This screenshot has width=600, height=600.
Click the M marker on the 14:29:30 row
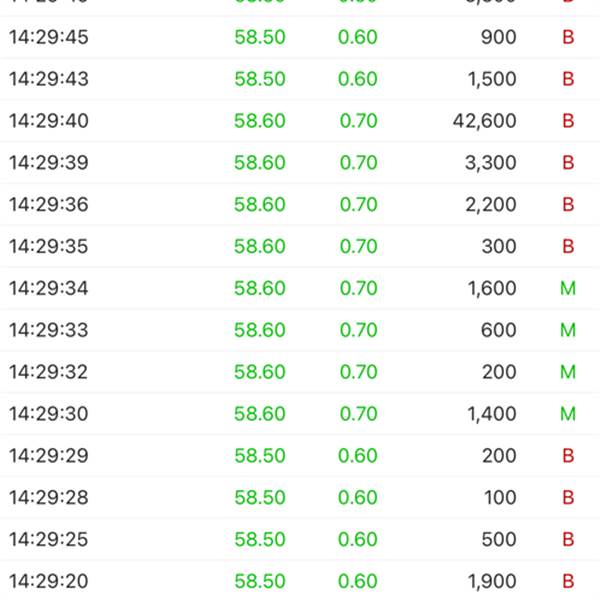tap(568, 414)
